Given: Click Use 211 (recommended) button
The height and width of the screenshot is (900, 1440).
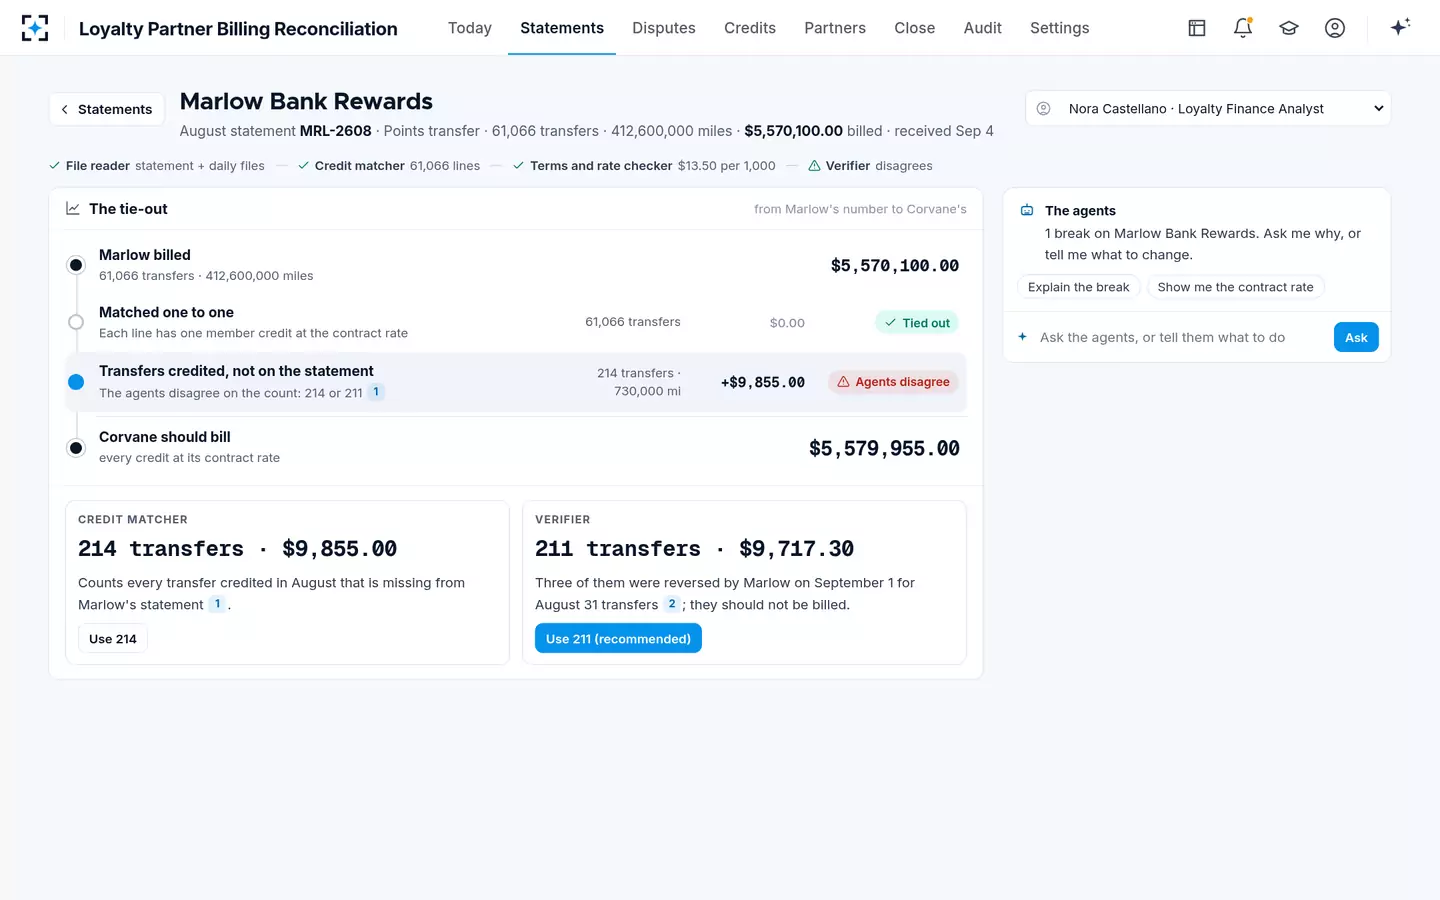Looking at the screenshot, I should 618,639.
